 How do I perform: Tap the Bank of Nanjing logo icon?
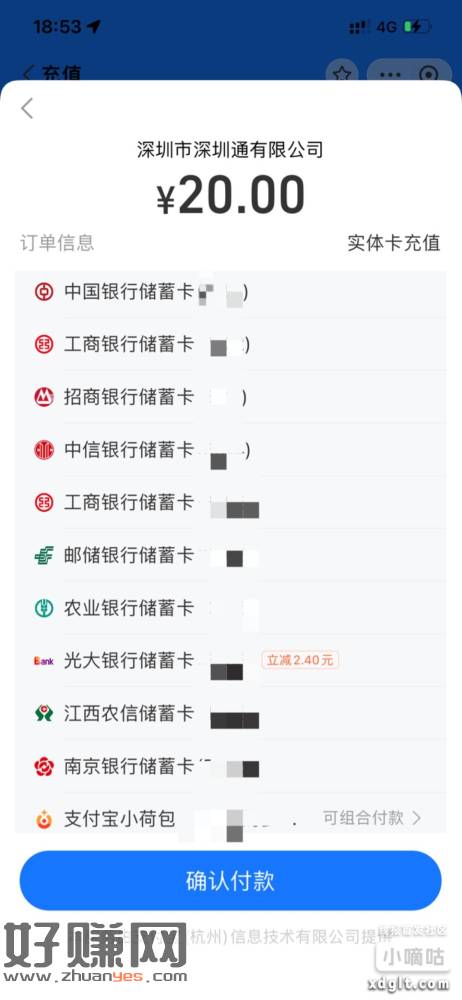pyautogui.click(x=44, y=766)
